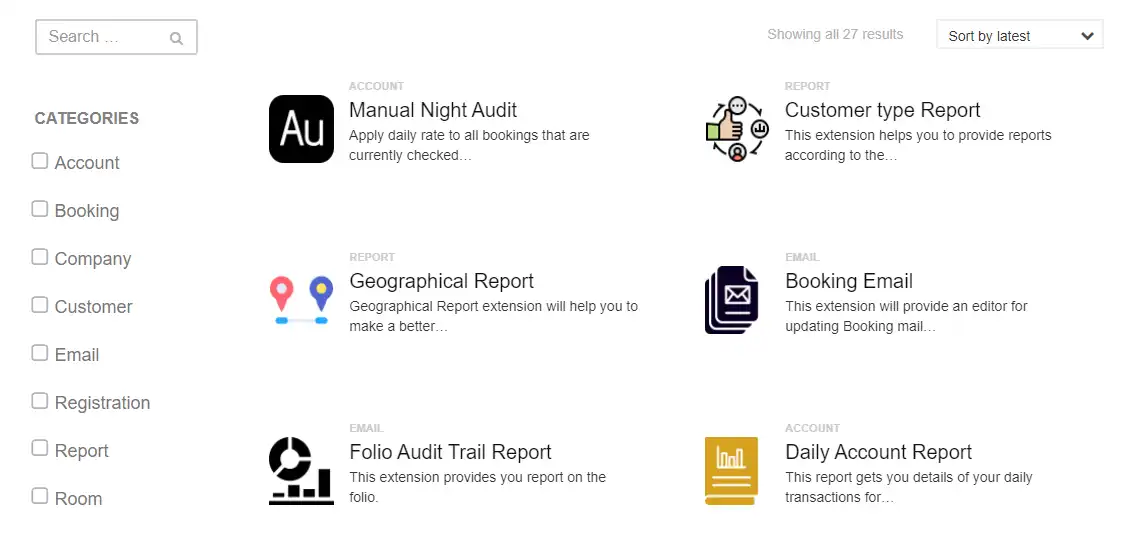Screen dimensions: 1142x534
Task: Click the EMAIL tag above Booking Email
Action: [x=802, y=257]
